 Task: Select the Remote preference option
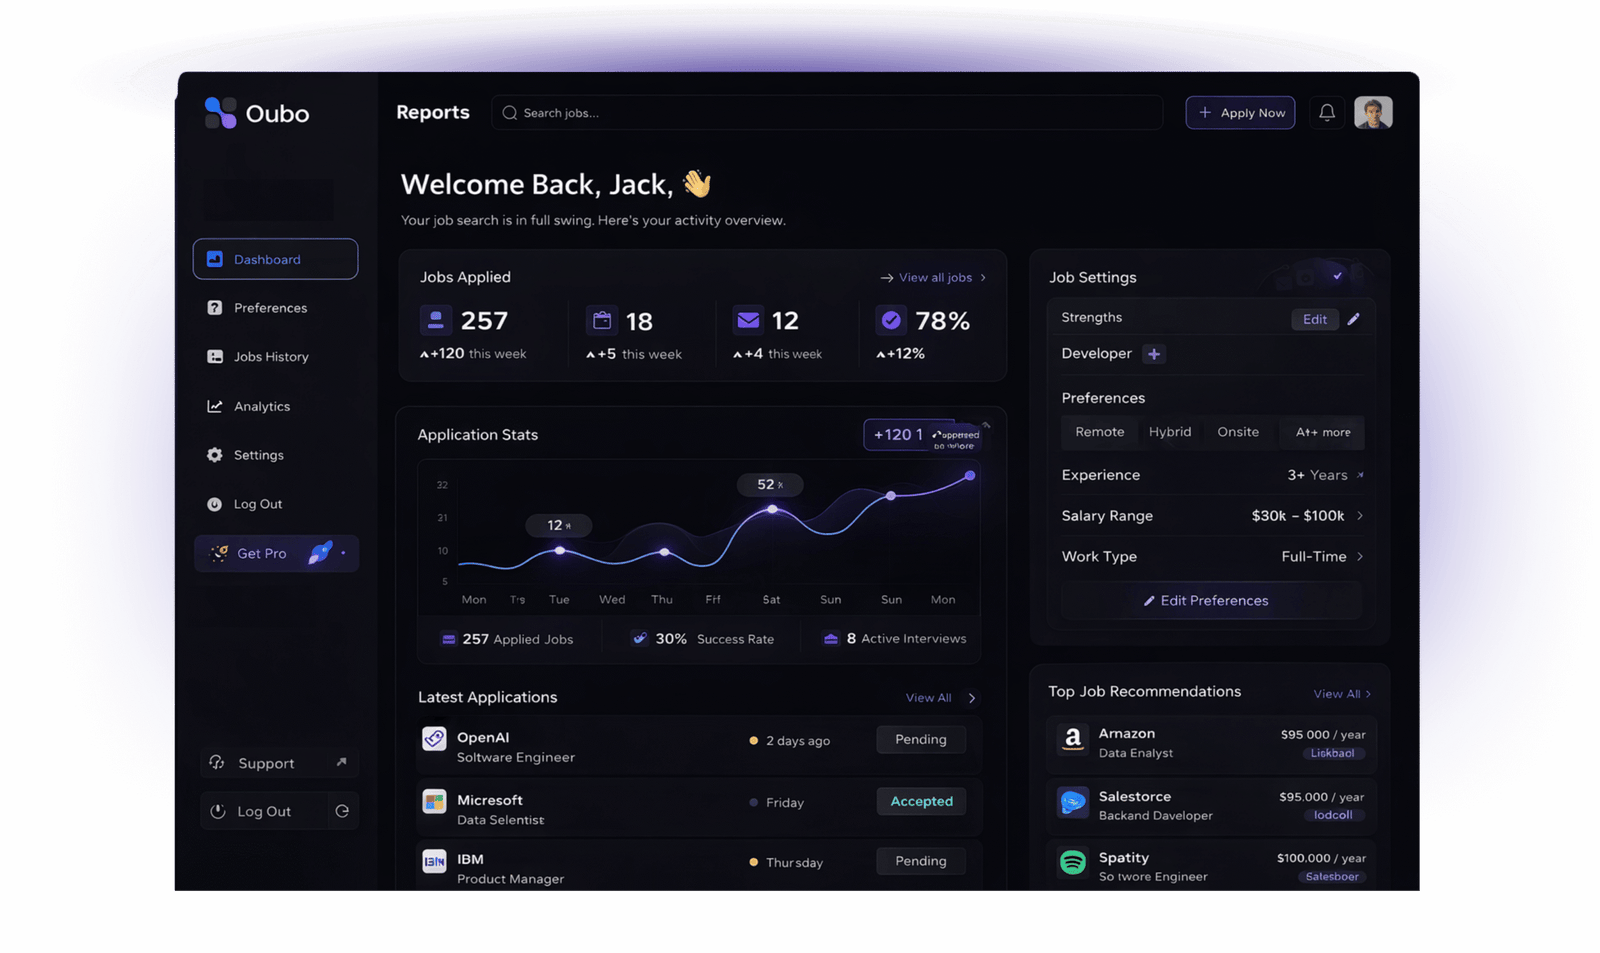tap(1099, 432)
